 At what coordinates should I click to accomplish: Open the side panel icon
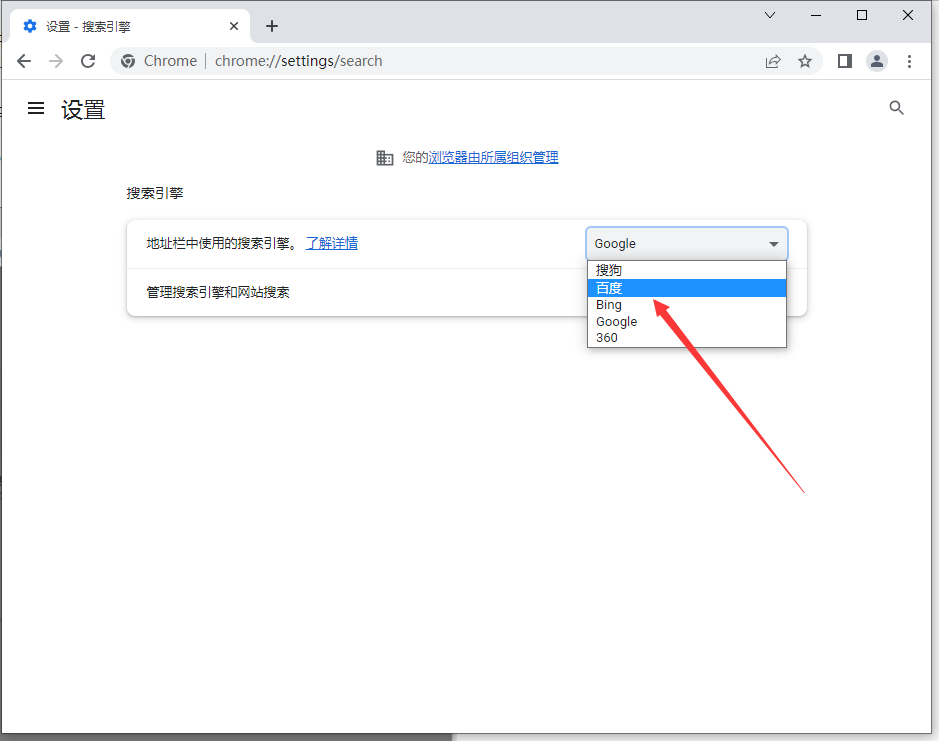pos(844,61)
